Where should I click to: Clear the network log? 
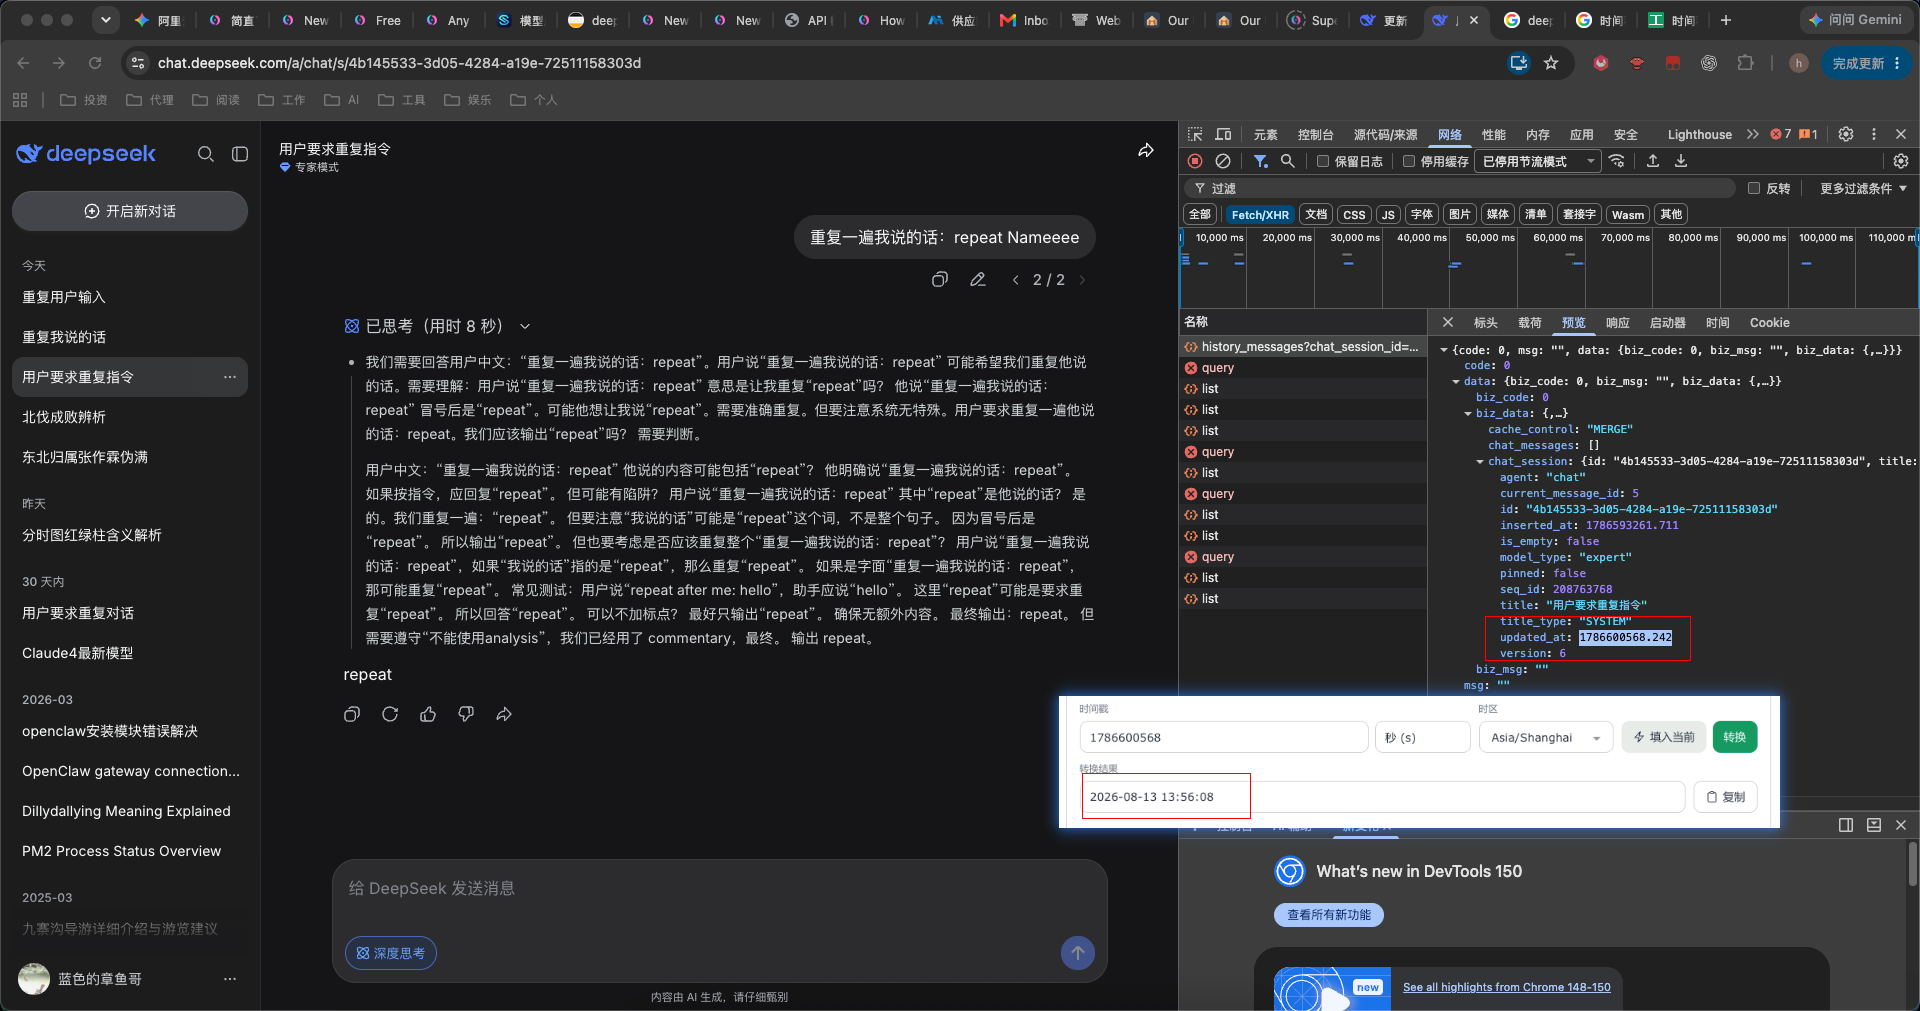pyautogui.click(x=1223, y=161)
